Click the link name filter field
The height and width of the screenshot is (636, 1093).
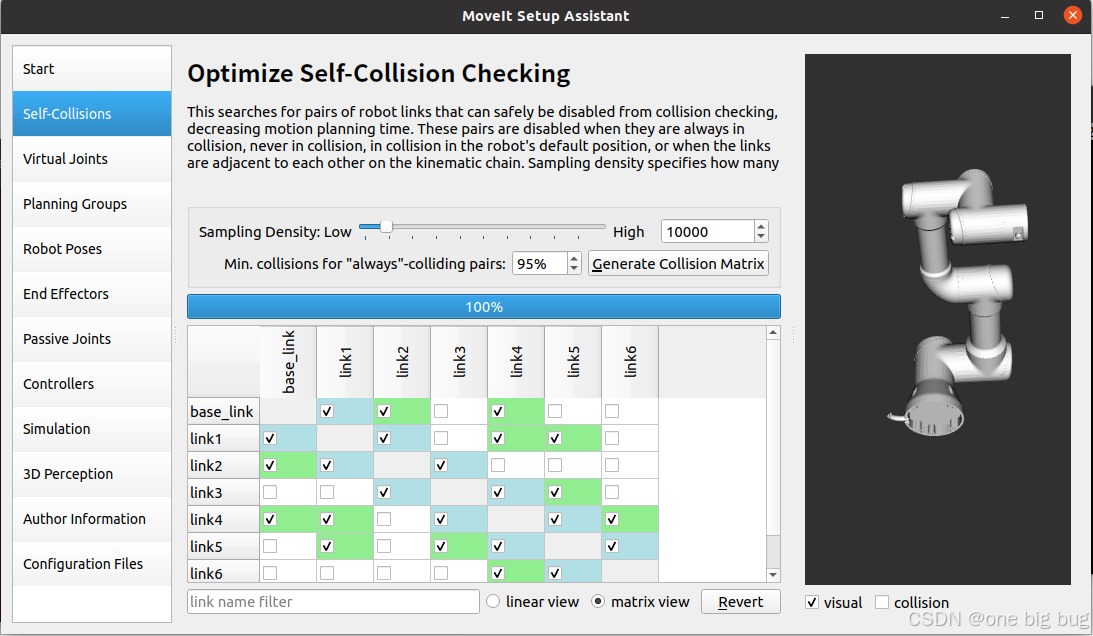pos(333,602)
